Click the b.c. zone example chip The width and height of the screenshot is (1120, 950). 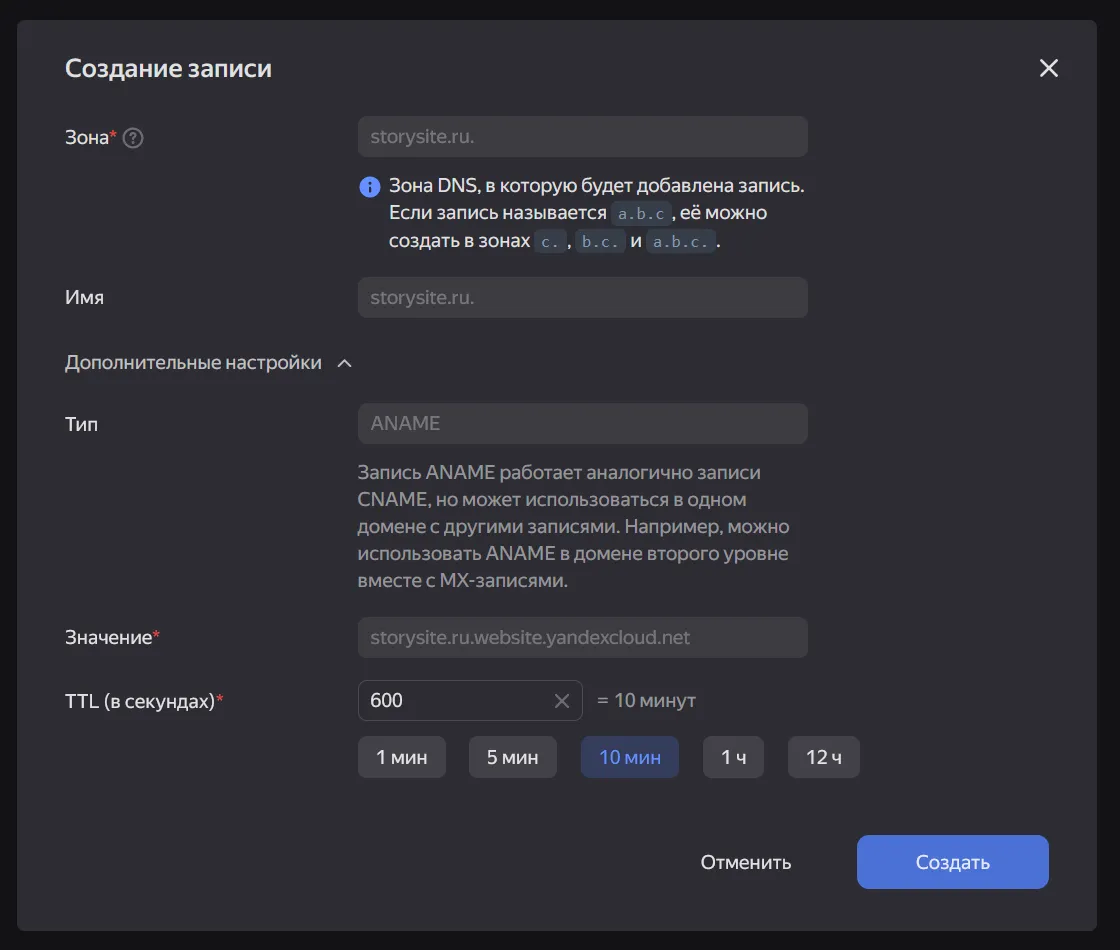pos(601,242)
